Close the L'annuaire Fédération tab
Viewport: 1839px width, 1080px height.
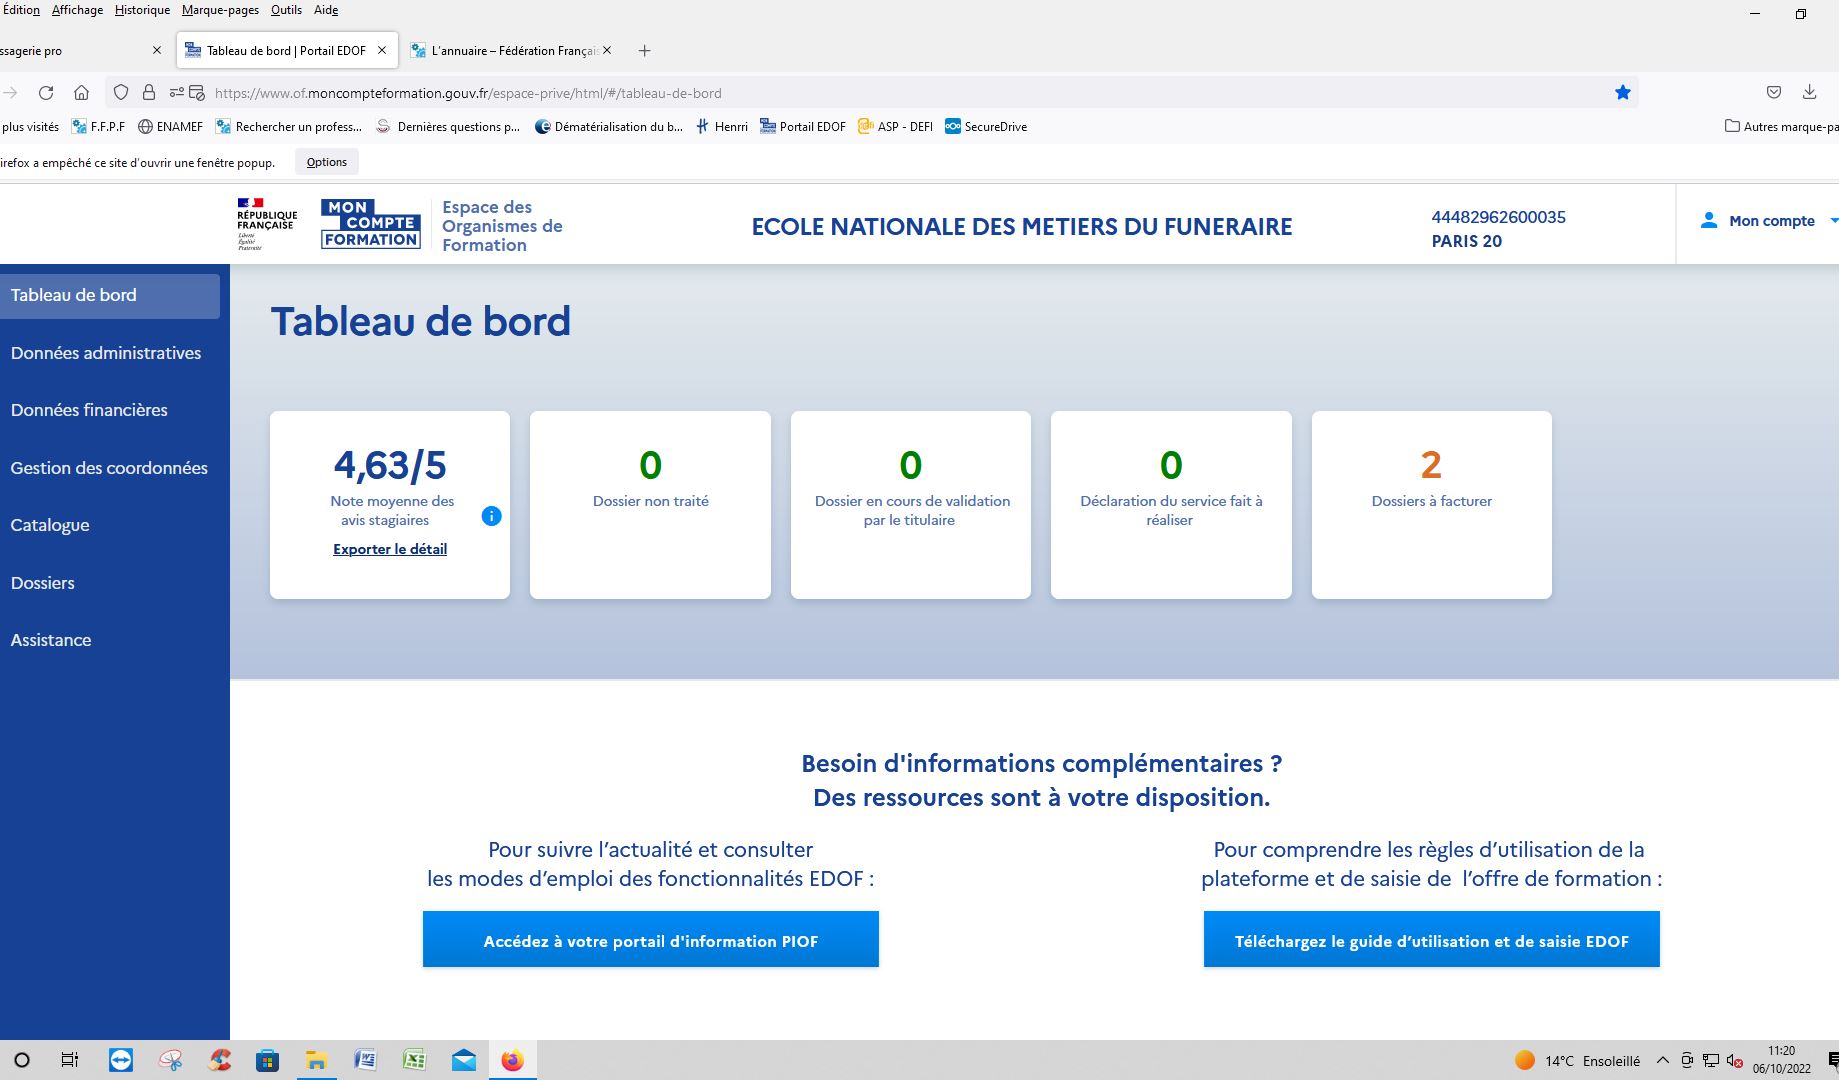(x=607, y=50)
